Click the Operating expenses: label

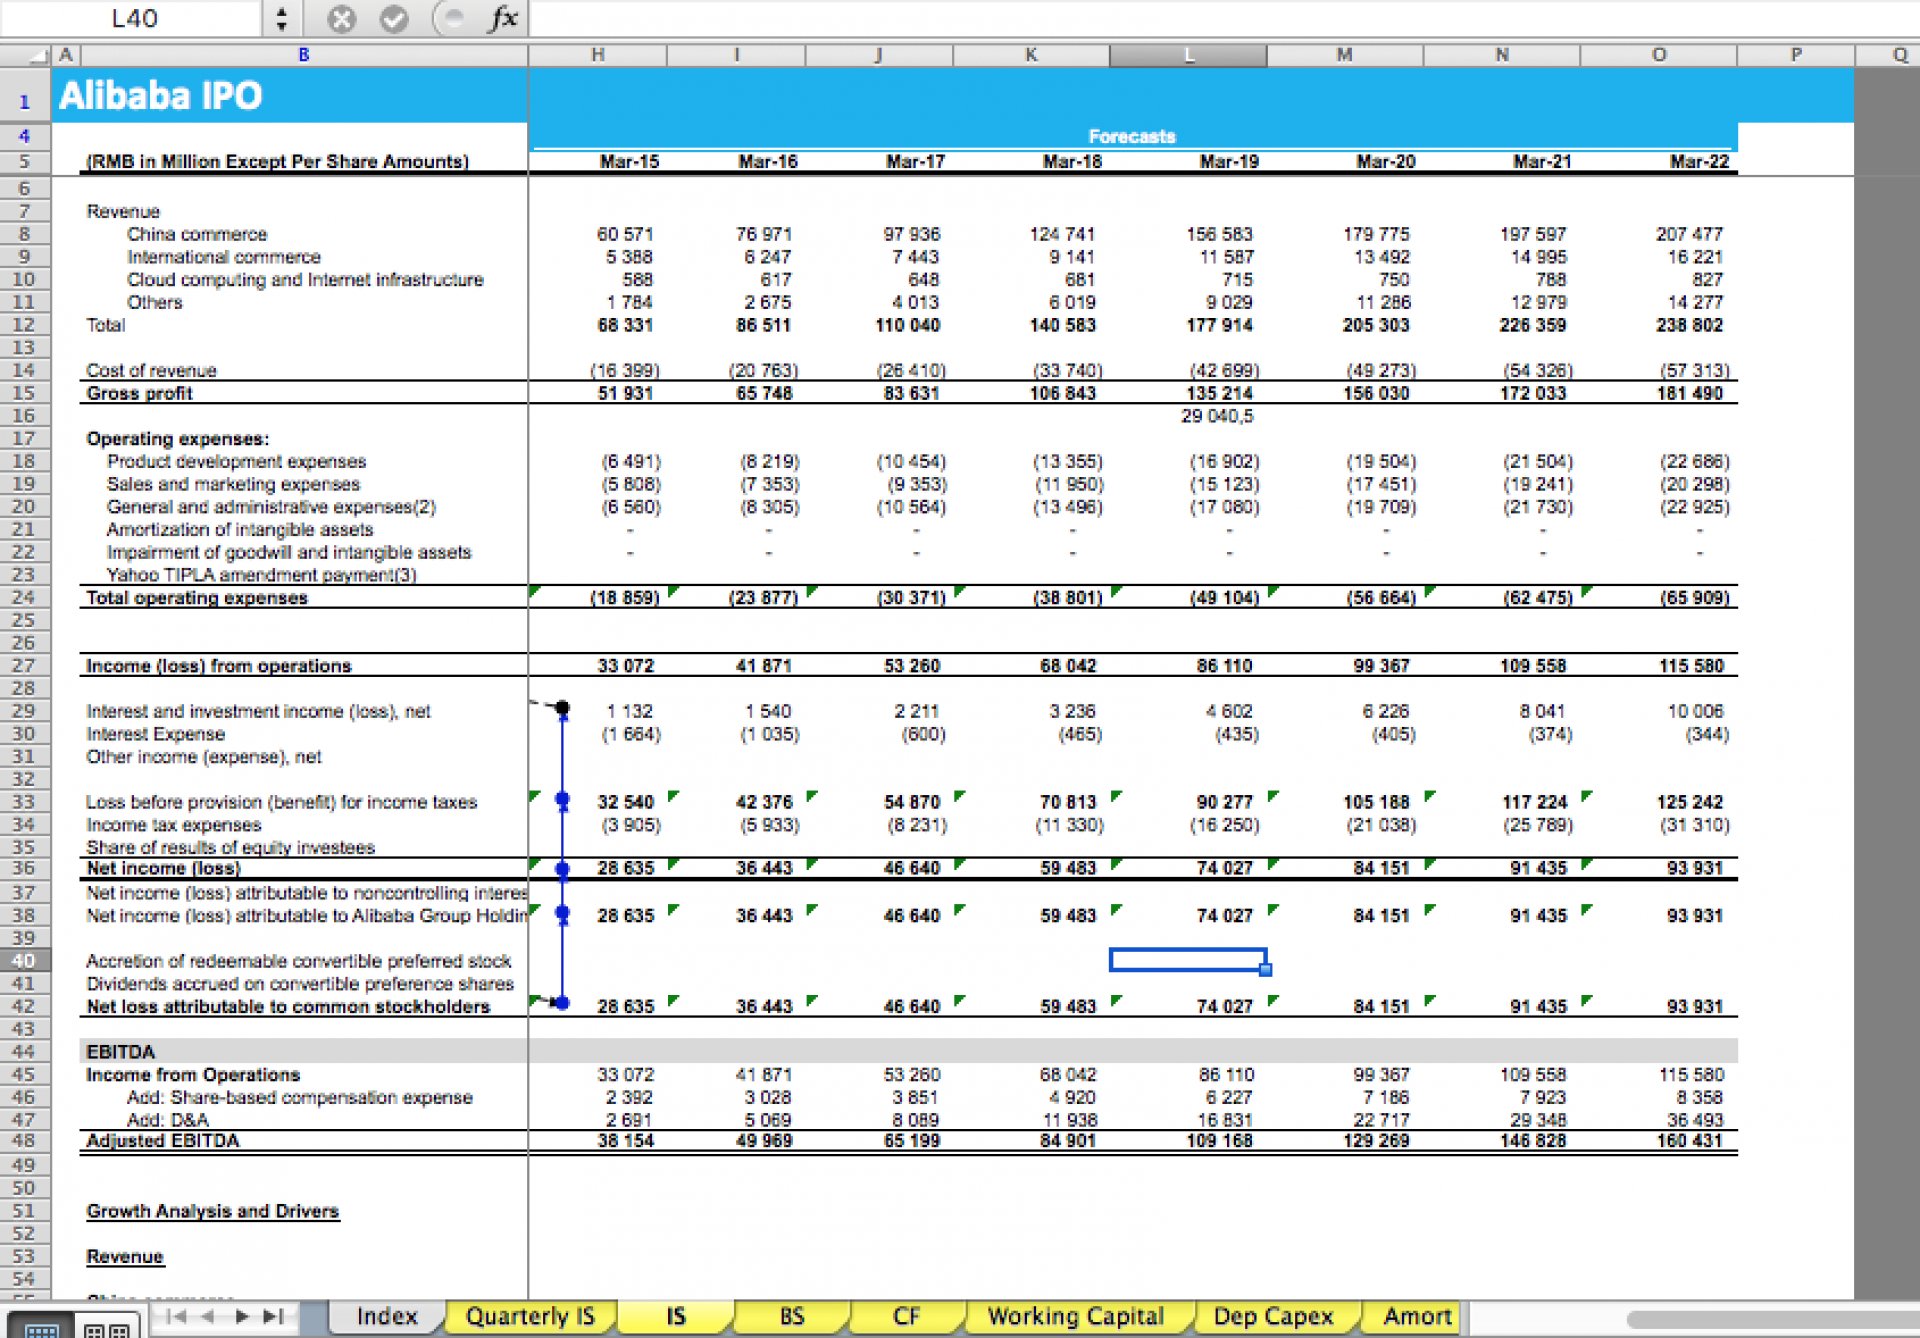click(177, 439)
